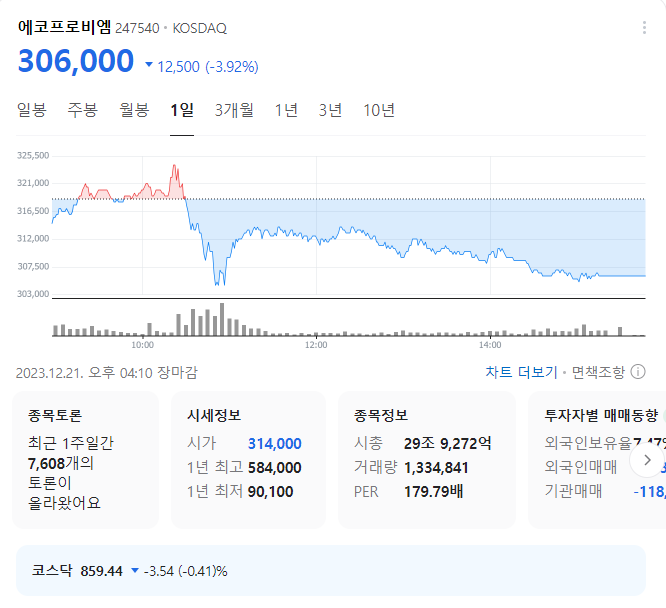Select the 10년 chart tab

(379, 110)
